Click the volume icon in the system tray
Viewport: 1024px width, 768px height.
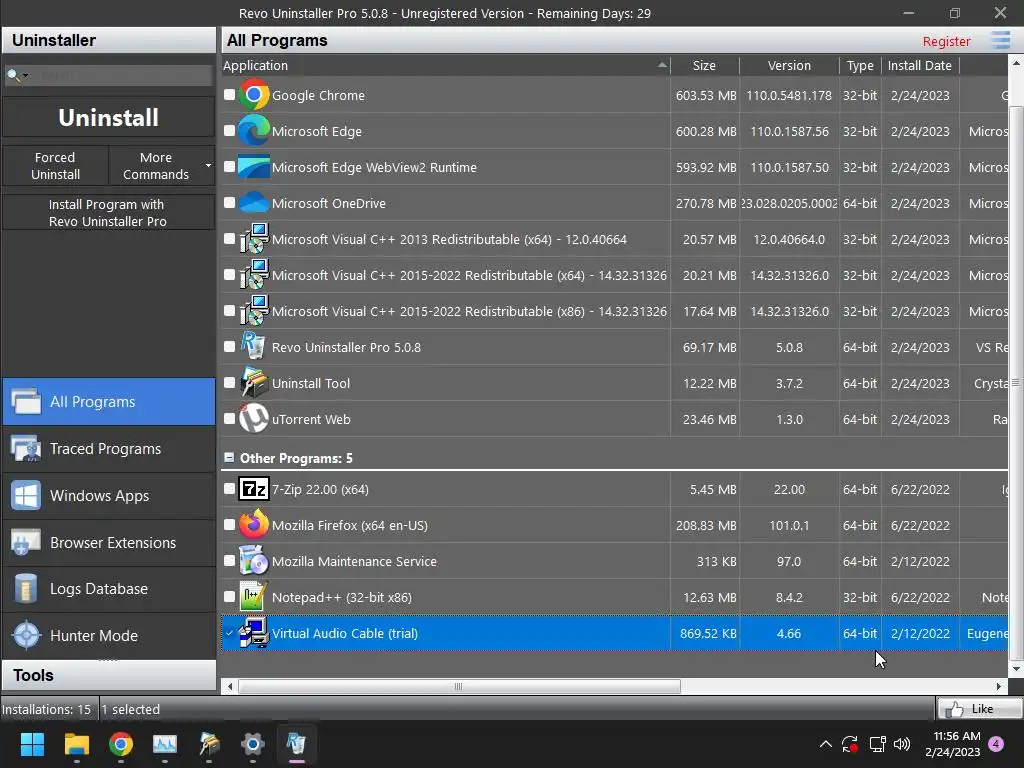click(902, 744)
